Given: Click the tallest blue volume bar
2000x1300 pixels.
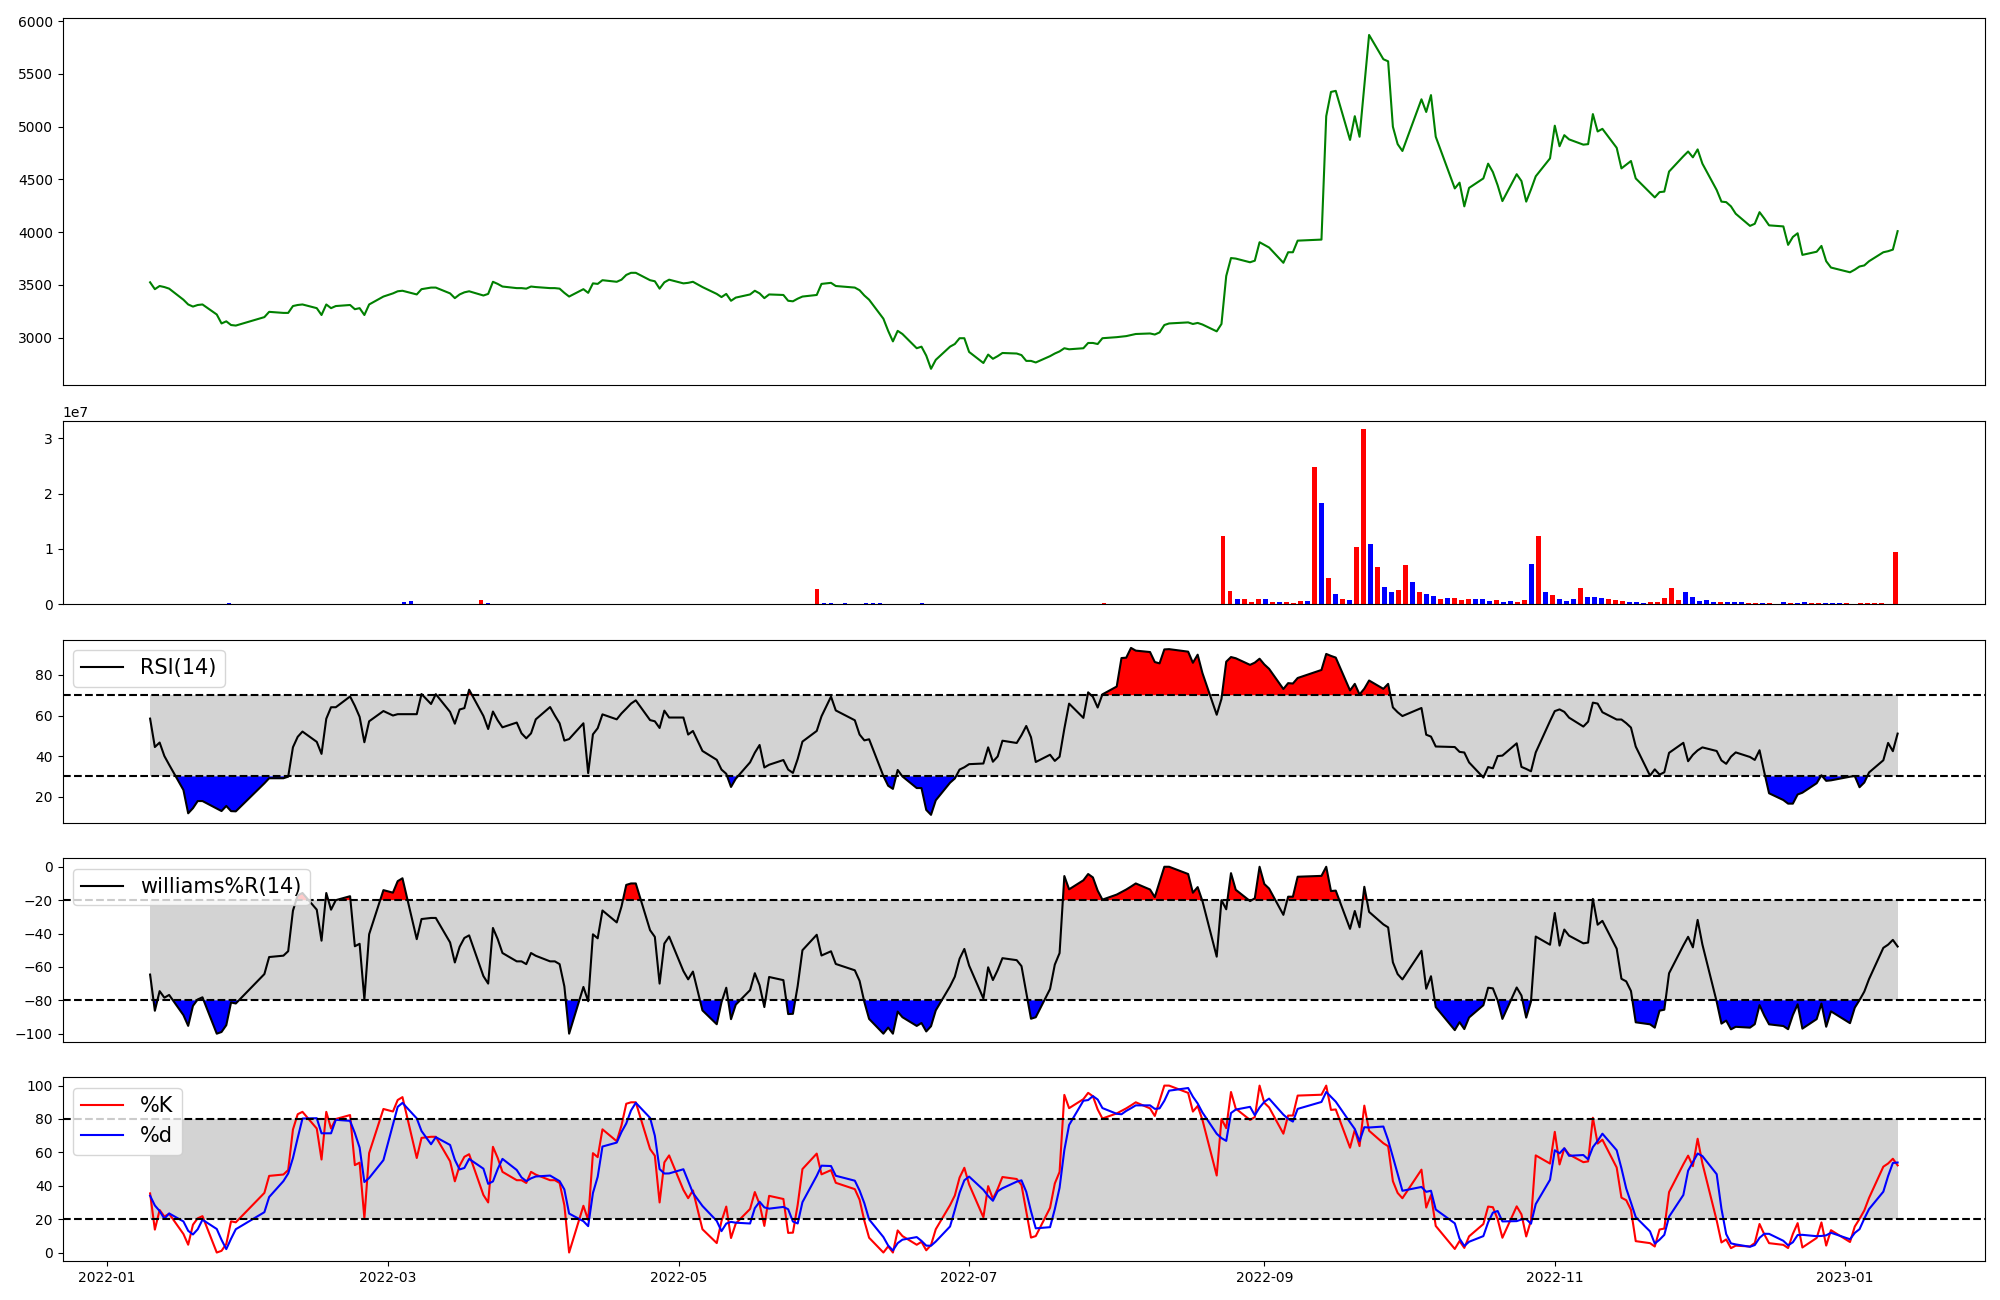Looking at the screenshot, I should 1321,555.
